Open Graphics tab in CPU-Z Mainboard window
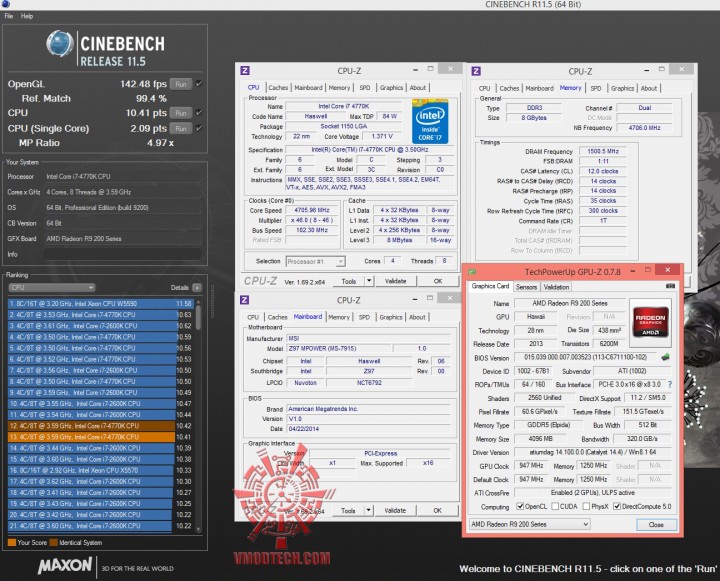Screen dimensions: 720x581 coord(391,317)
